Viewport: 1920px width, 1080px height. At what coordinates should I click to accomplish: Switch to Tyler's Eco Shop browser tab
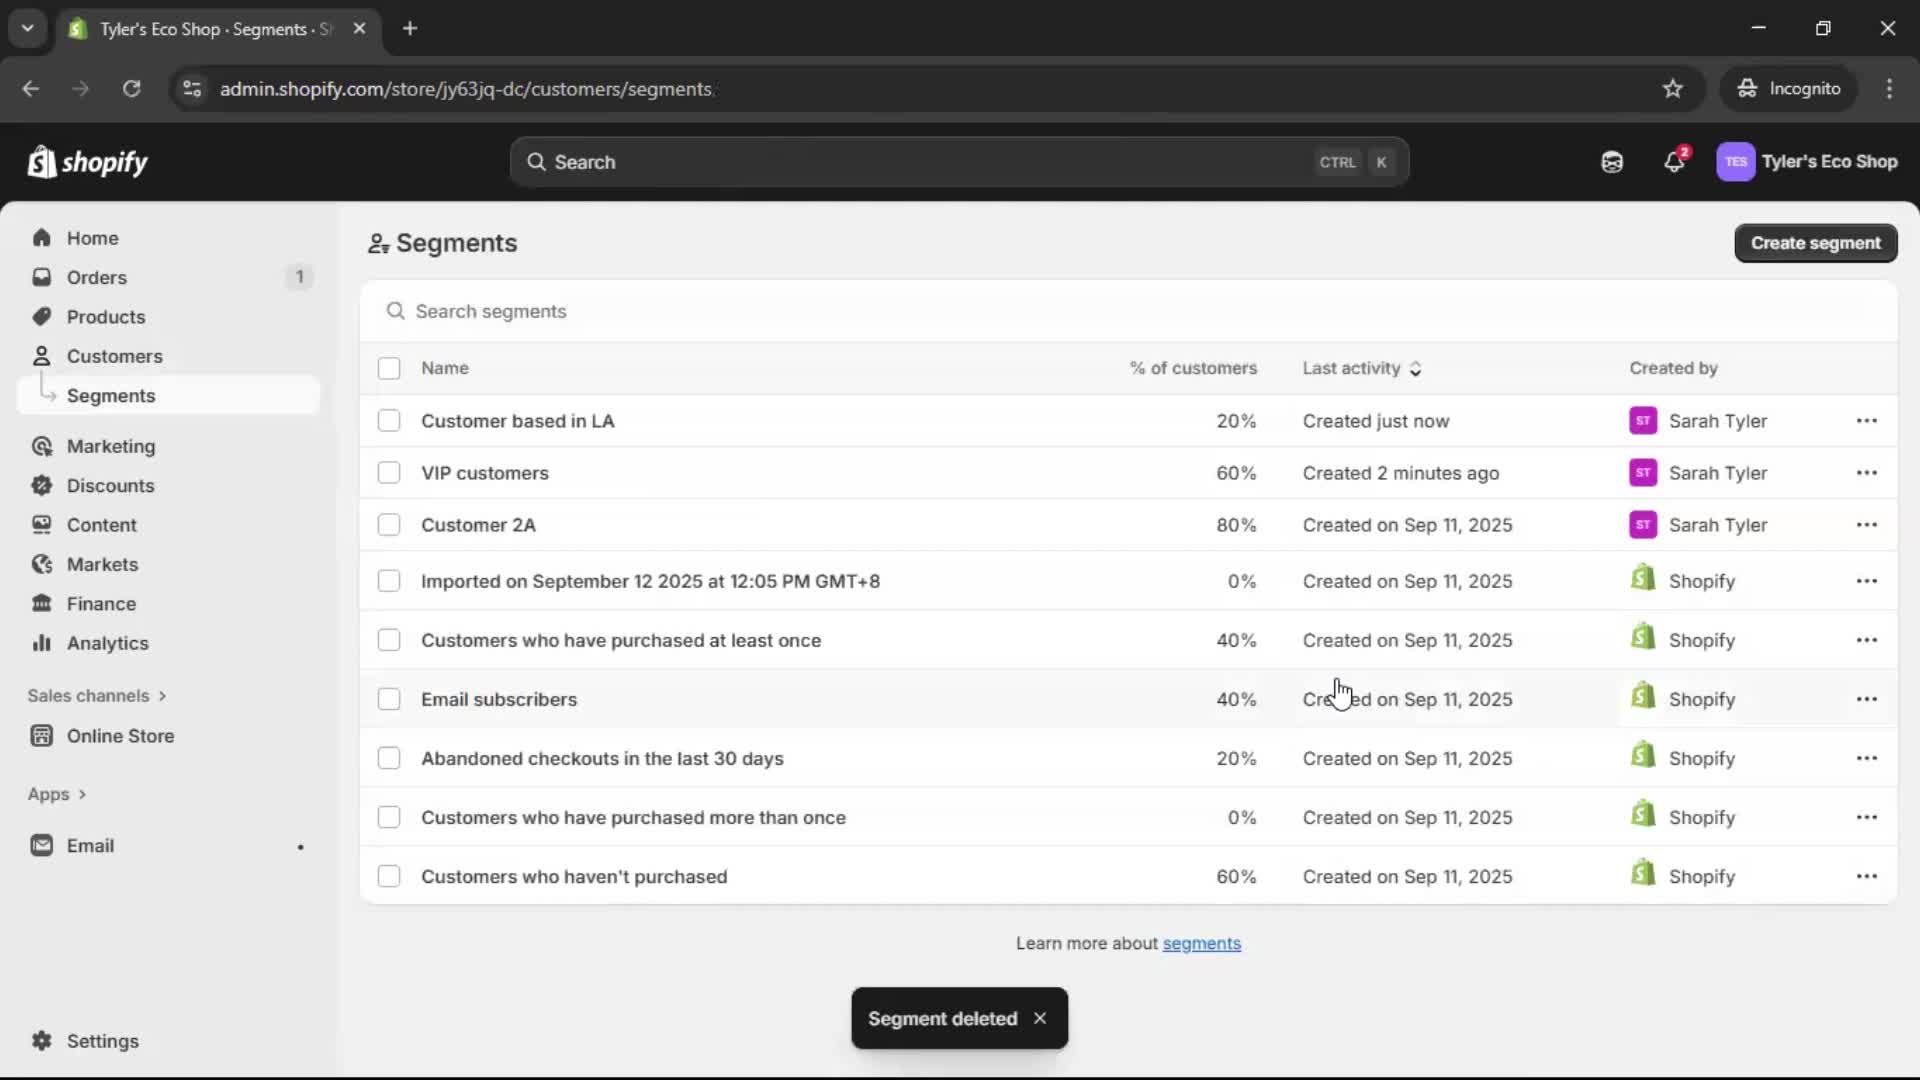point(200,29)
